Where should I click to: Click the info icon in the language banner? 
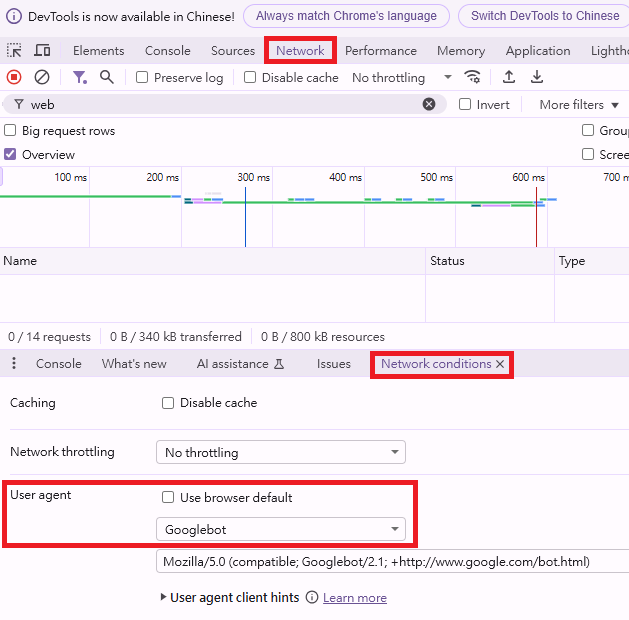coord(14,16)
